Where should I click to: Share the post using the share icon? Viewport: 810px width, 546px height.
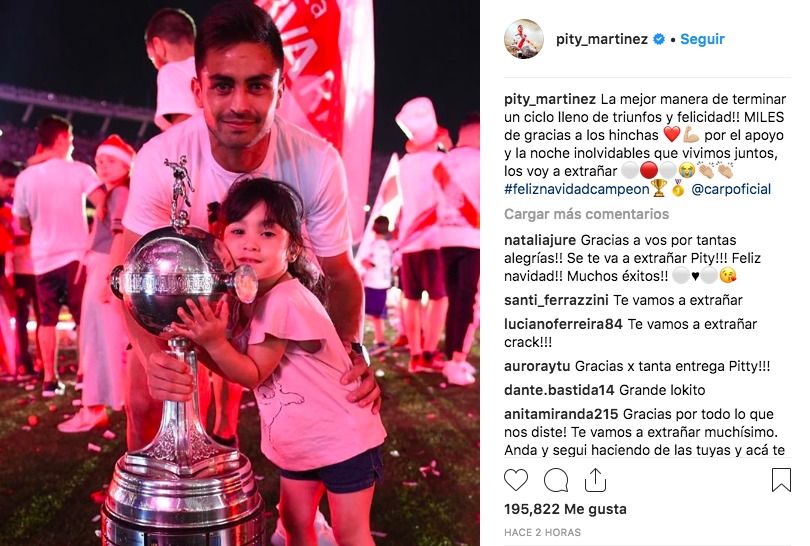click(595, 480)
